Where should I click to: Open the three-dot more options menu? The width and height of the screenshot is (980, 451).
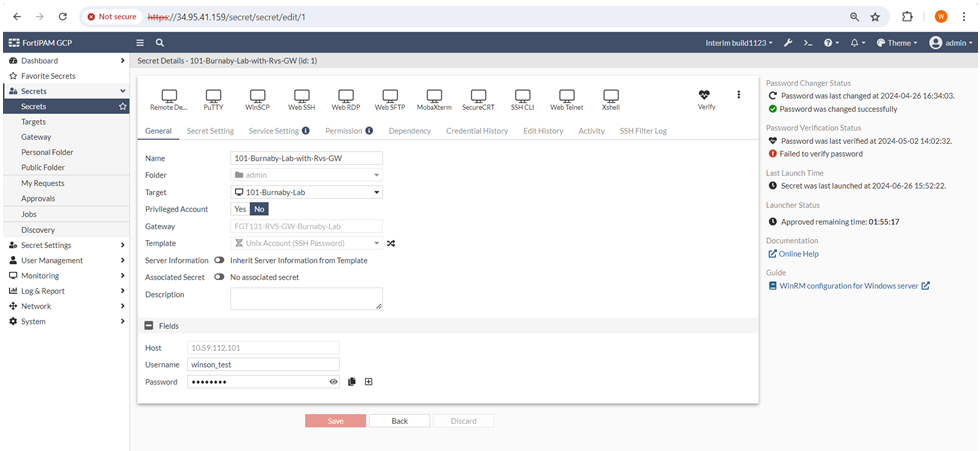pos(738,94)
